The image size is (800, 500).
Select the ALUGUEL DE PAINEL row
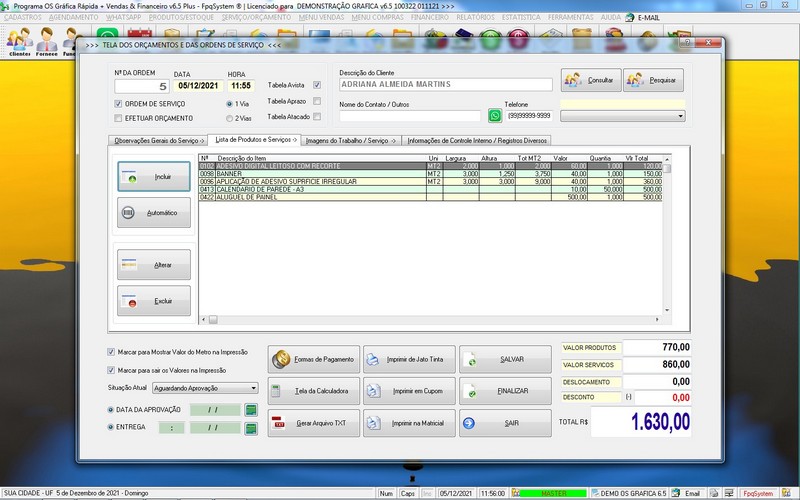click(430, 197)
